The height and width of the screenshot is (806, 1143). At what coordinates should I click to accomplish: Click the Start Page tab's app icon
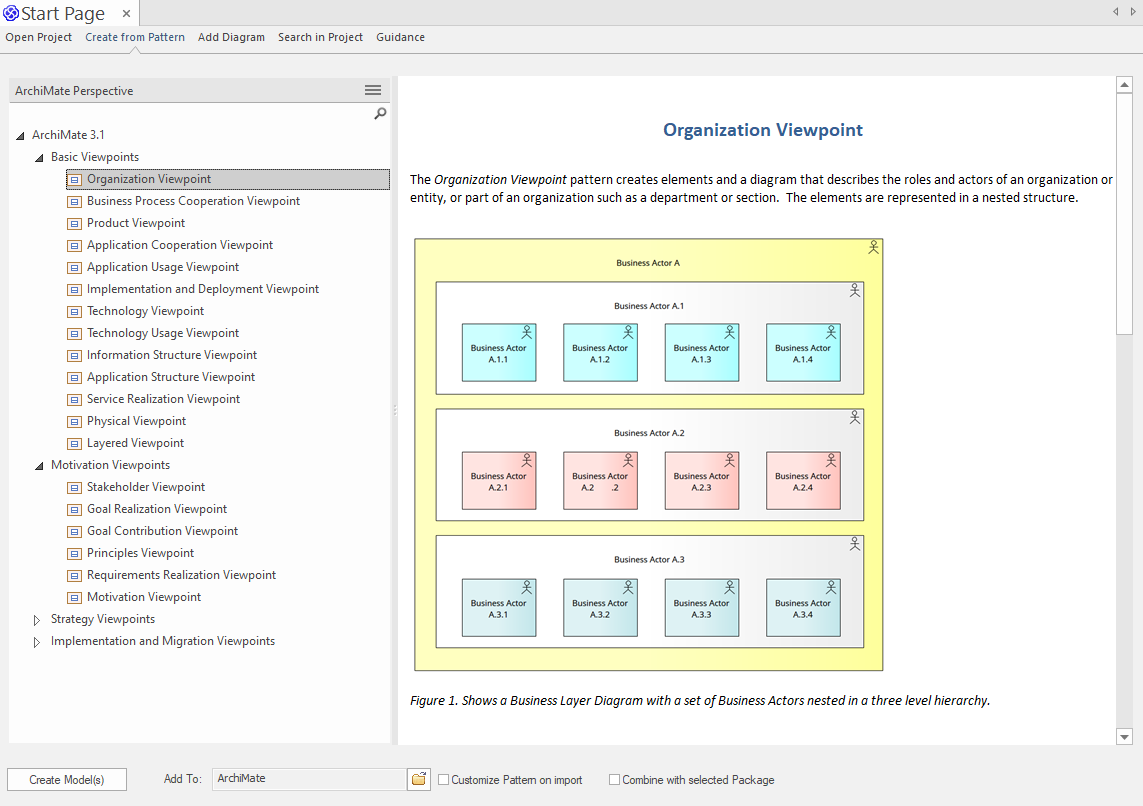(x=11, y=13)
